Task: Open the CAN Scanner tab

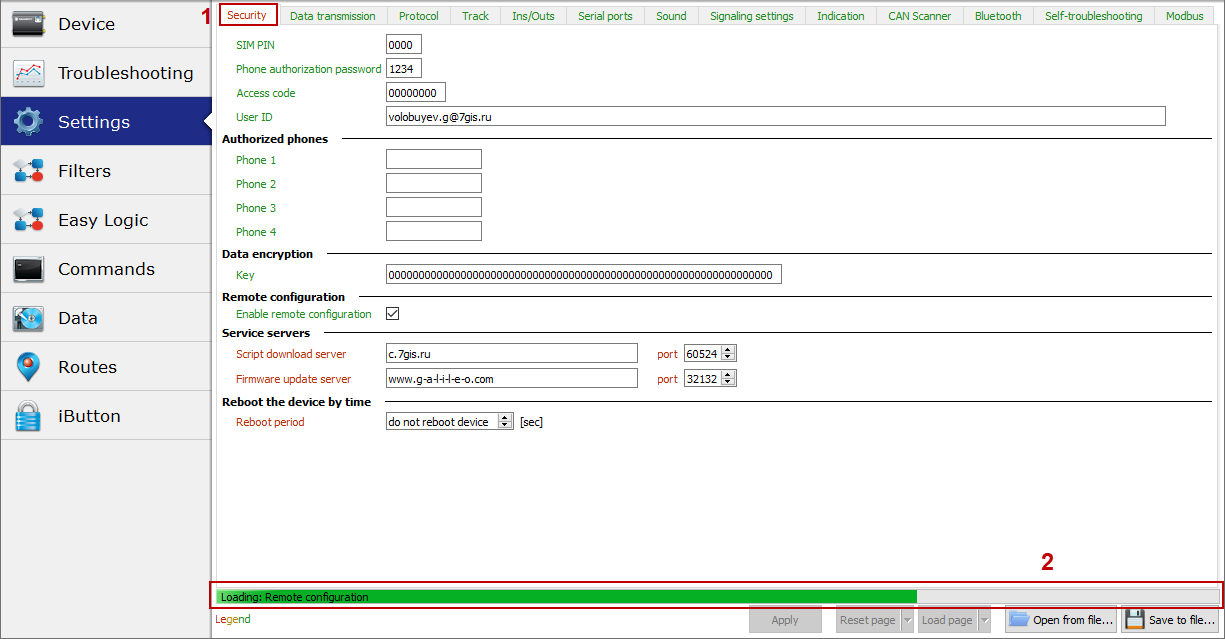Action: pos(920,16)
